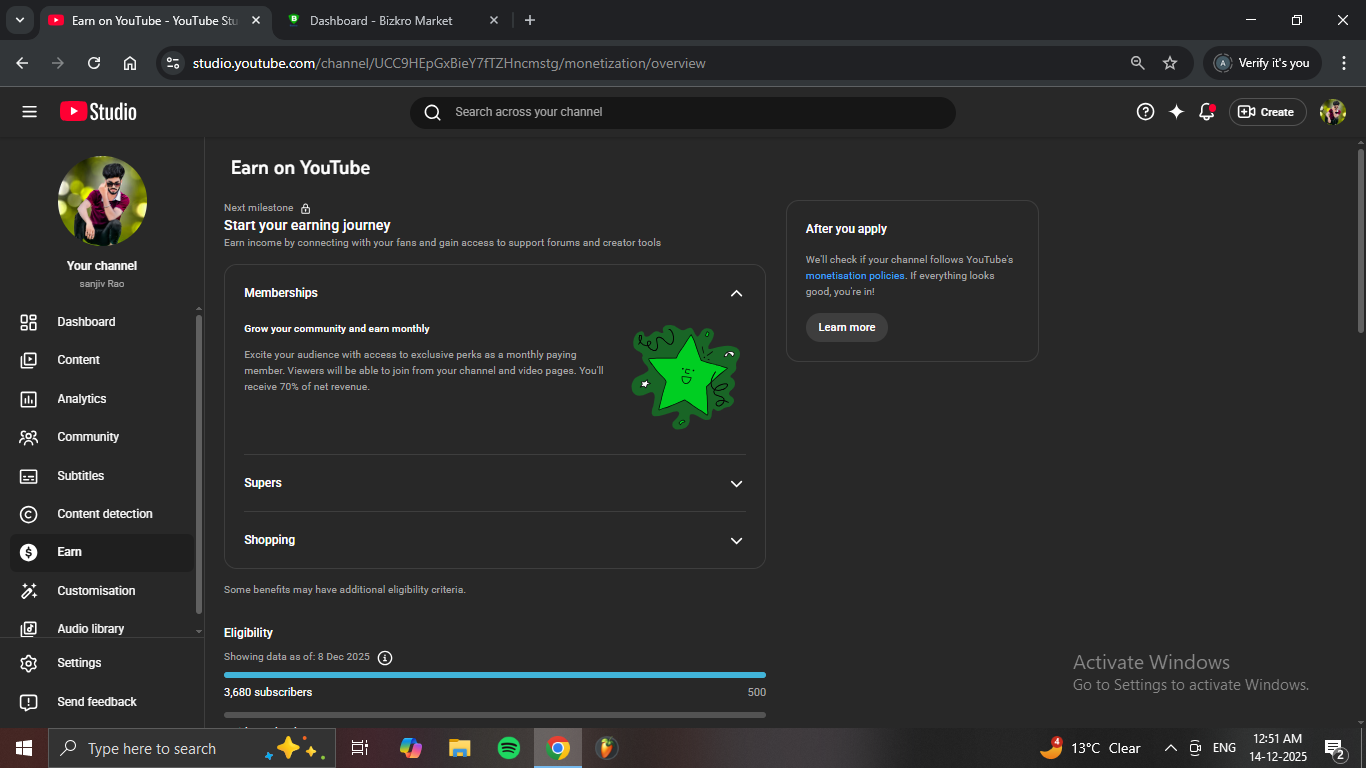Image resolution: width=1366 pixels, height=768 pixels.
Task: Open the Help question mark icon
Action: 1145,112
